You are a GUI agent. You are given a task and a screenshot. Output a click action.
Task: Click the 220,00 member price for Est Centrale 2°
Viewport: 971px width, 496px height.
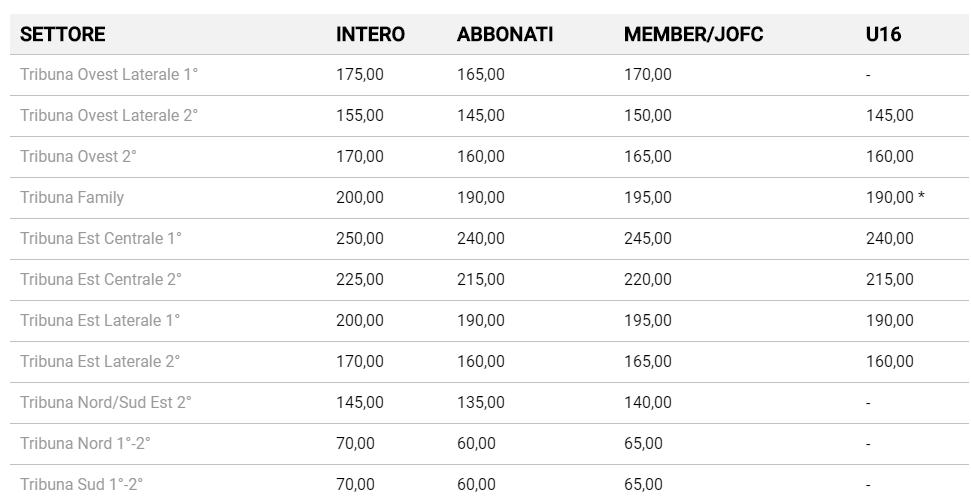point(647,280)
